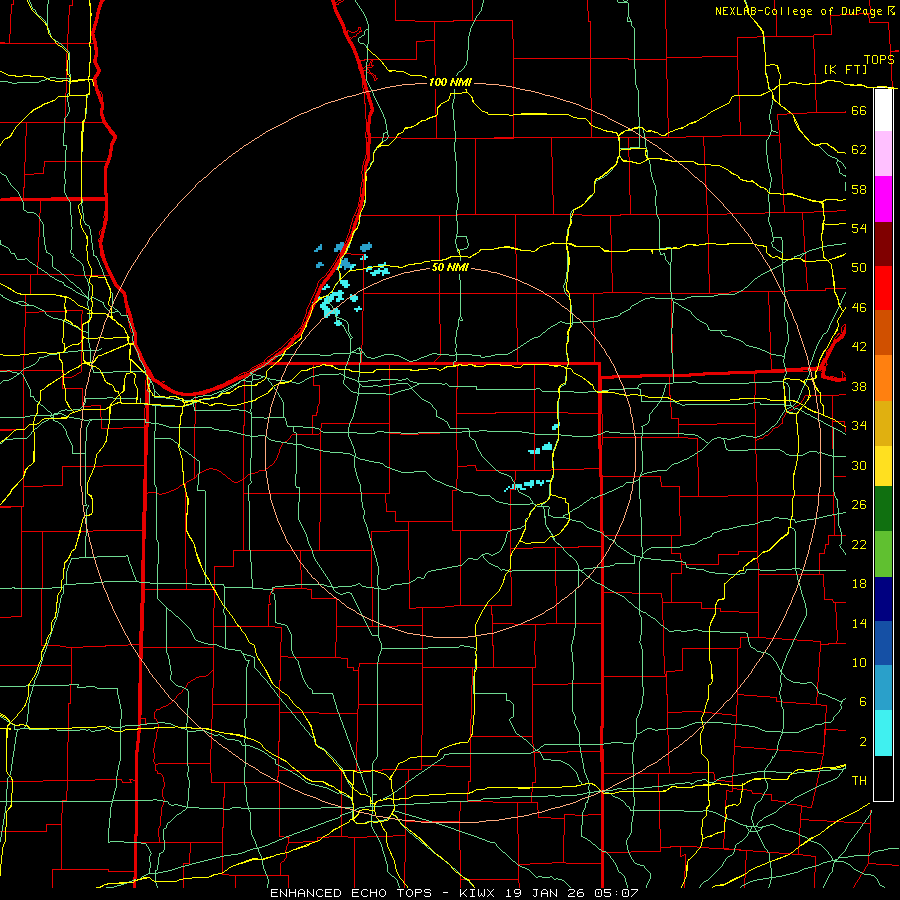Click the legend value 18
Image resolution: width=900 pixels, height=900 pixels.
point(859,584)
